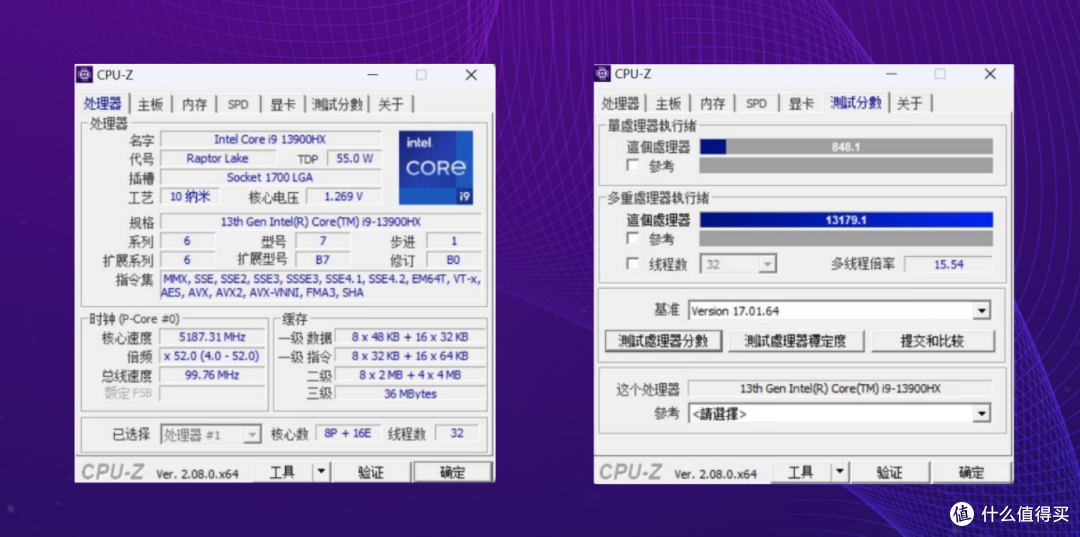The image size is (1080, 537).
Task: Click the multi-thread score bar 13179.1
Action: coord(847,220)
